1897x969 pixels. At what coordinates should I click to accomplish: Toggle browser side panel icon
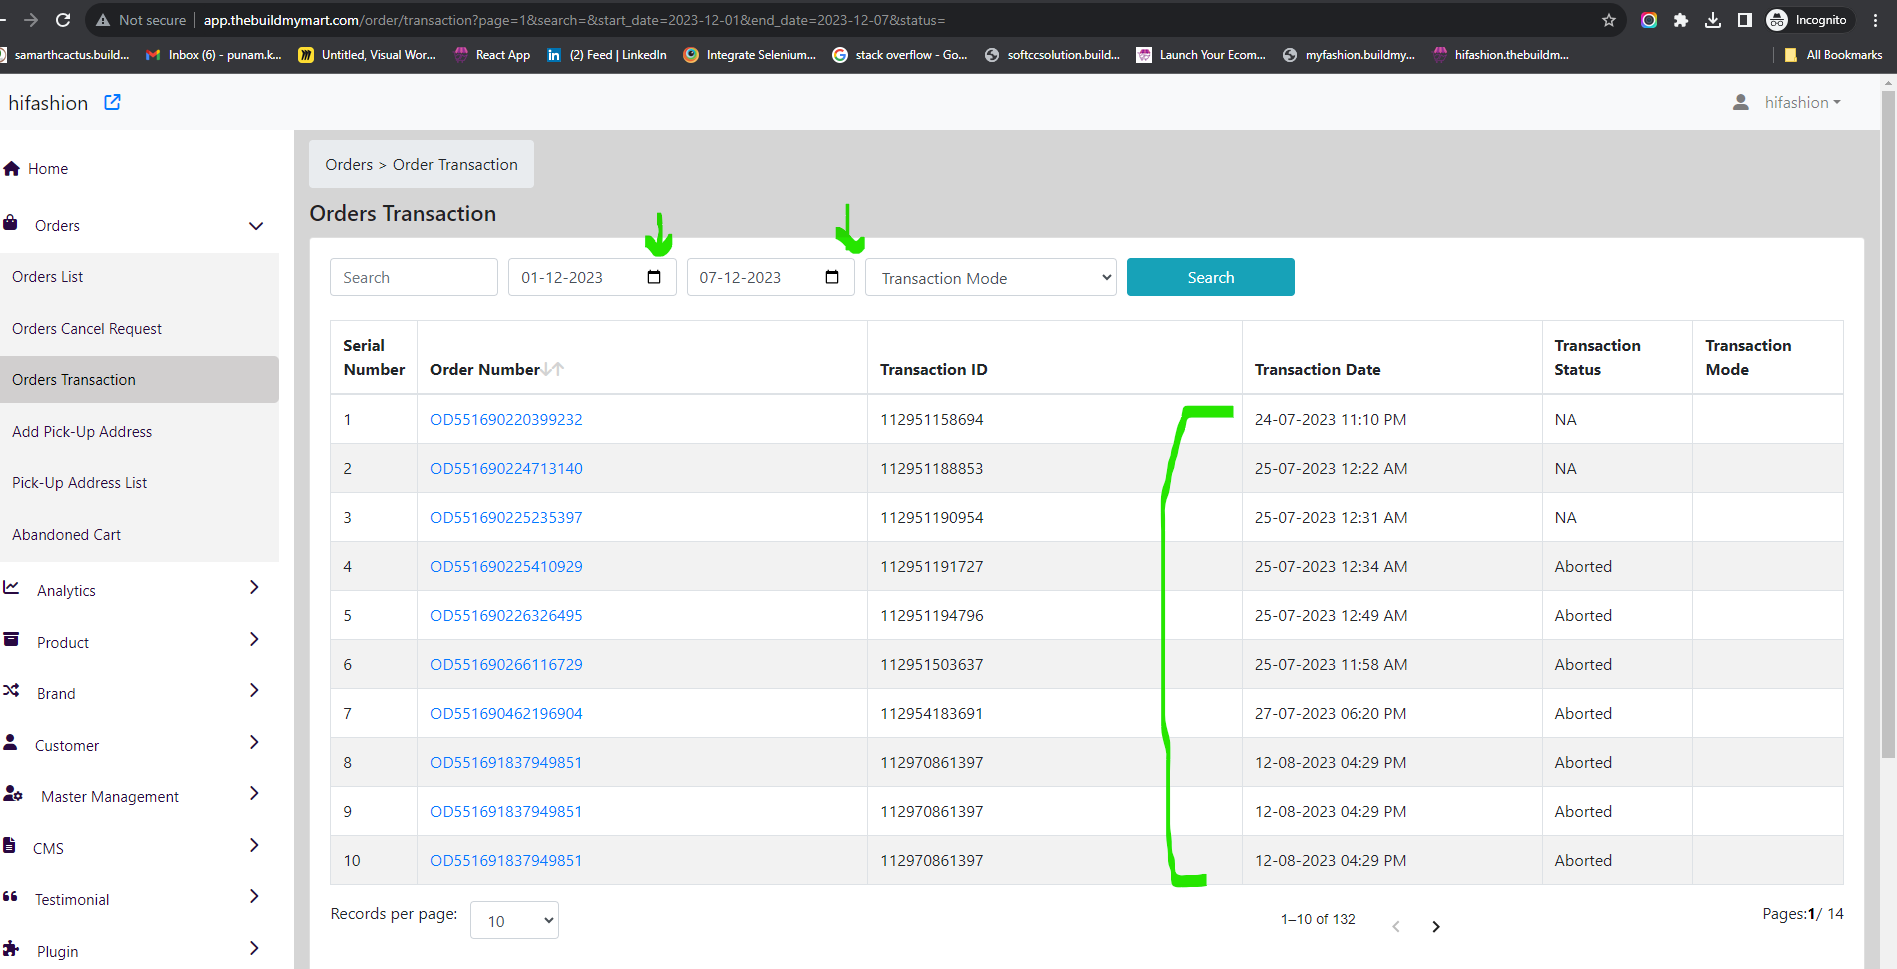[1745, 20]
